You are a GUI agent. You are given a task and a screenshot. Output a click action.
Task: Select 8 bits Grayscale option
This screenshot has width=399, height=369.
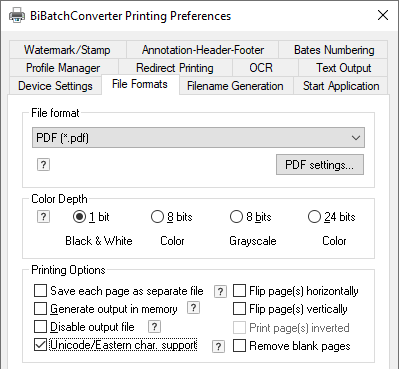pyautogui.click(x=236, y=217)
